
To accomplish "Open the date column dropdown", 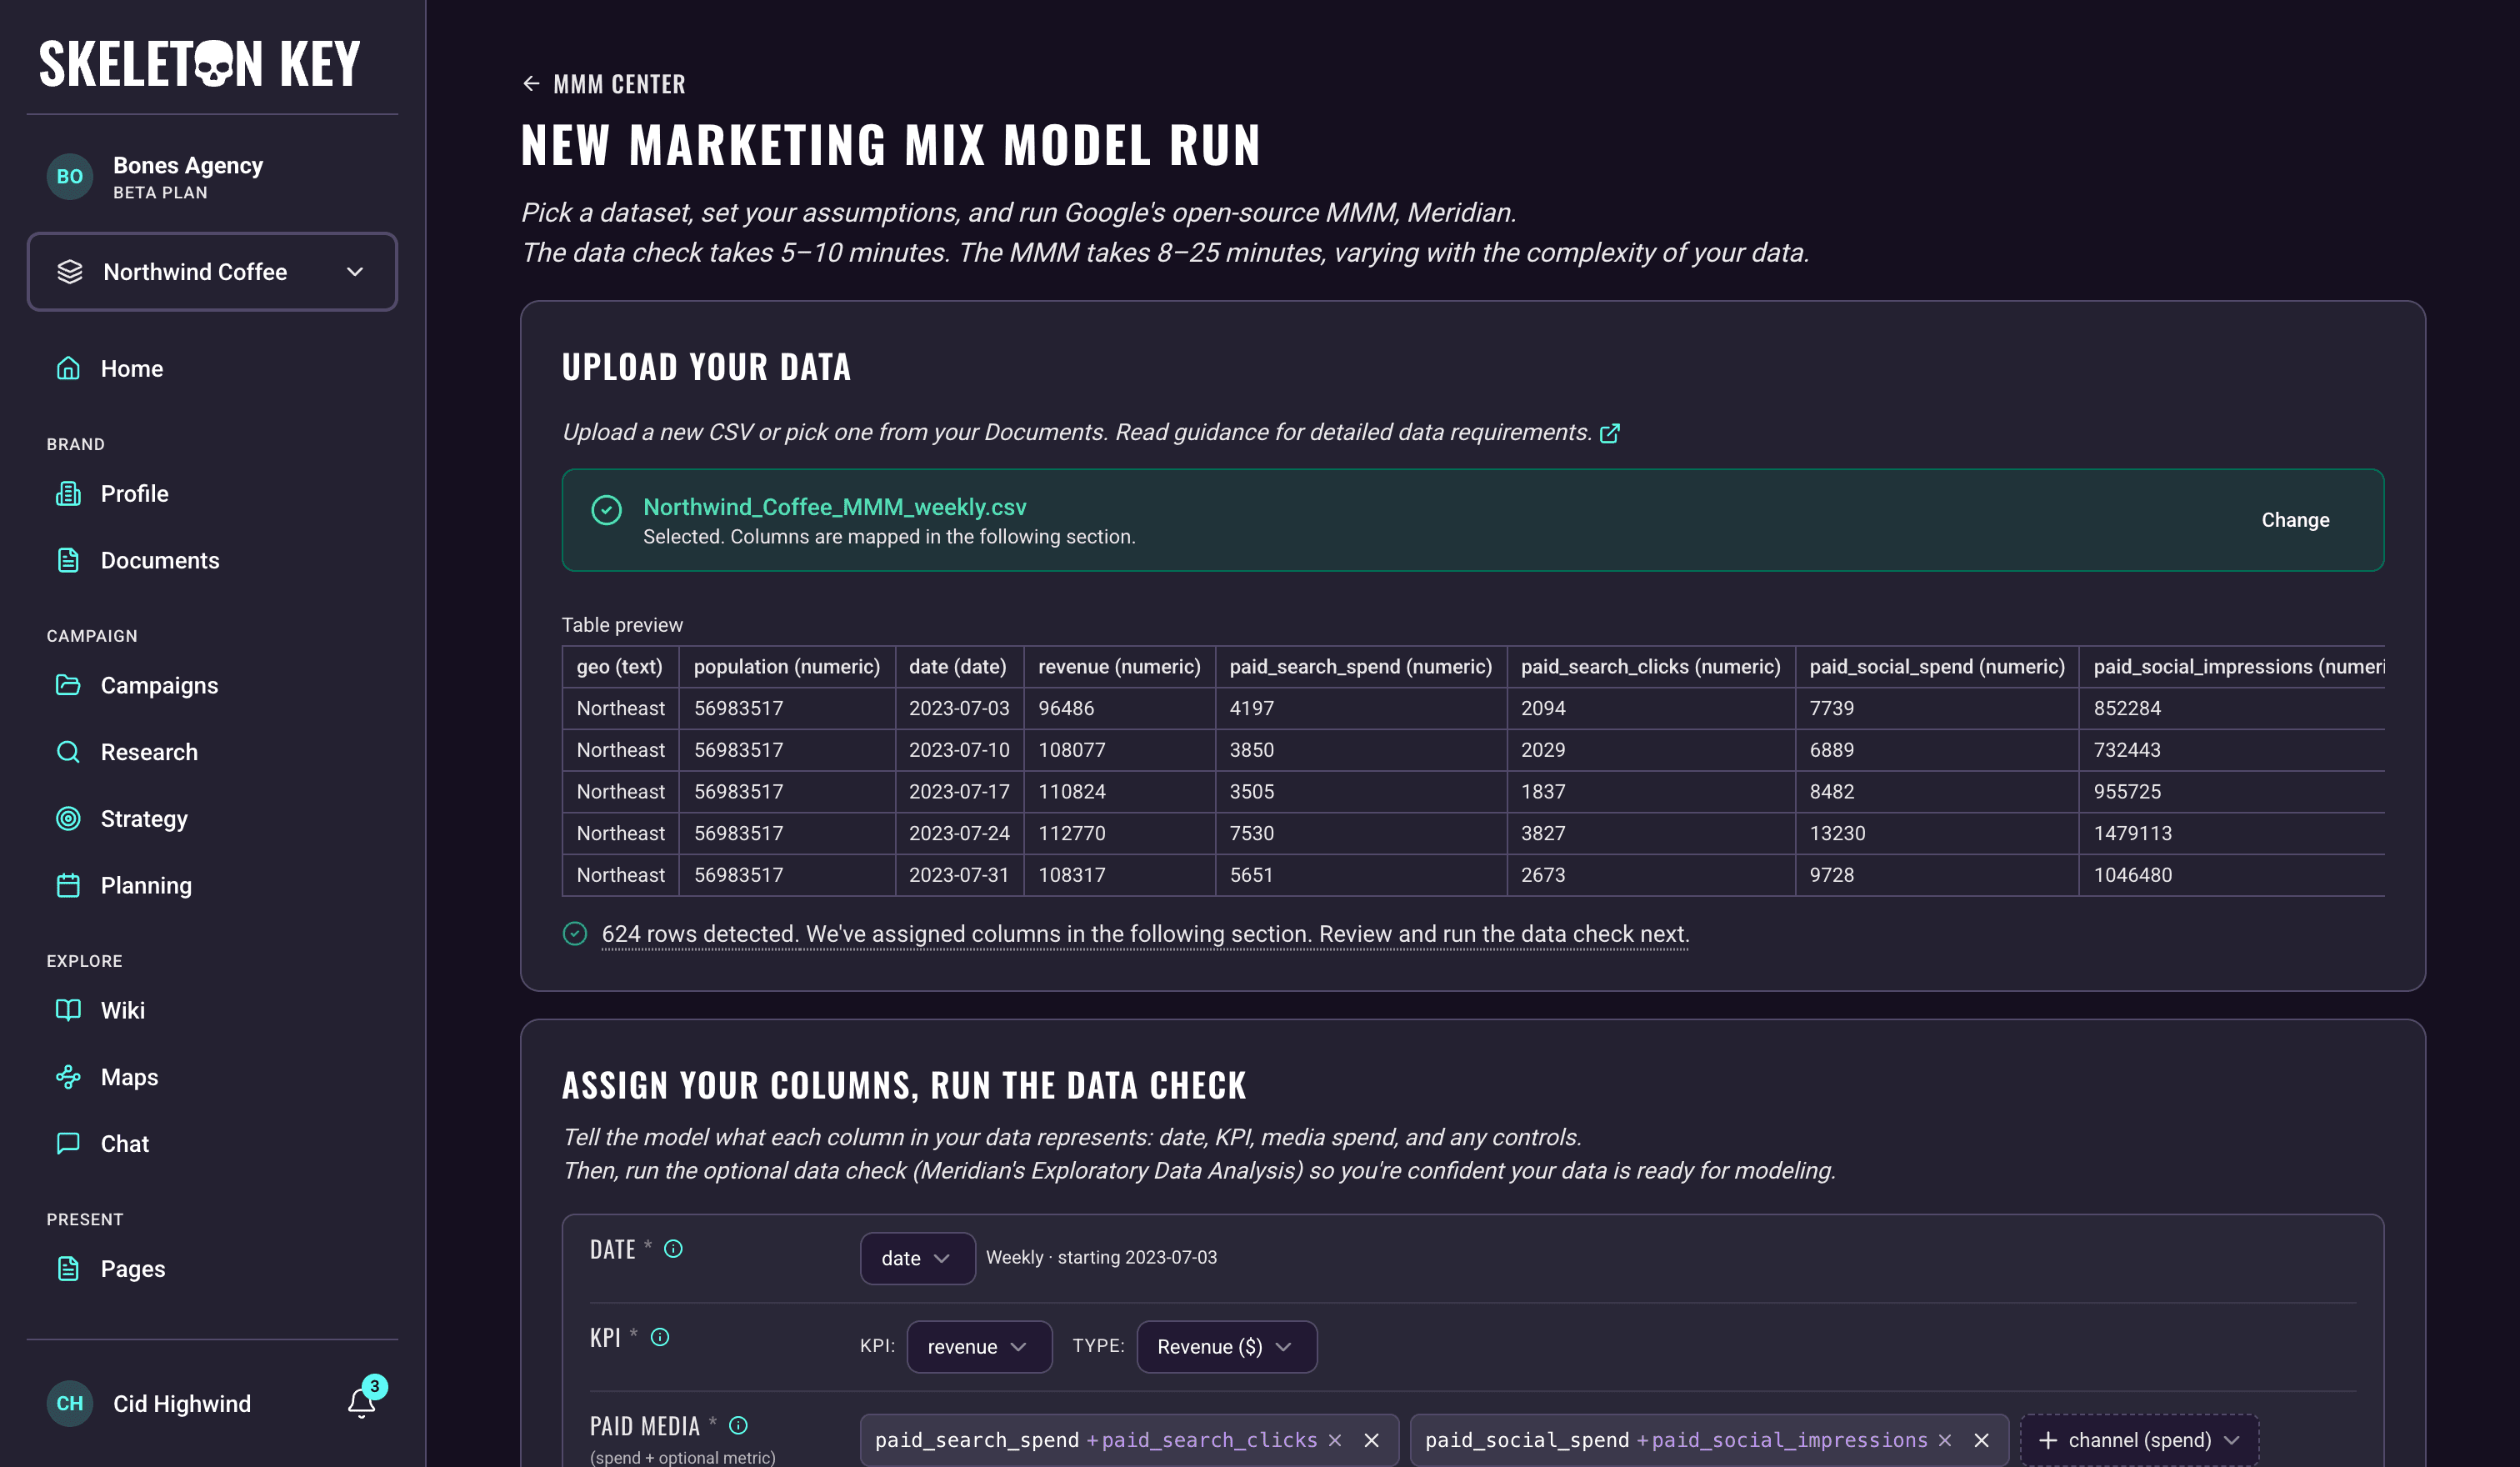I will pos(917,1258).
